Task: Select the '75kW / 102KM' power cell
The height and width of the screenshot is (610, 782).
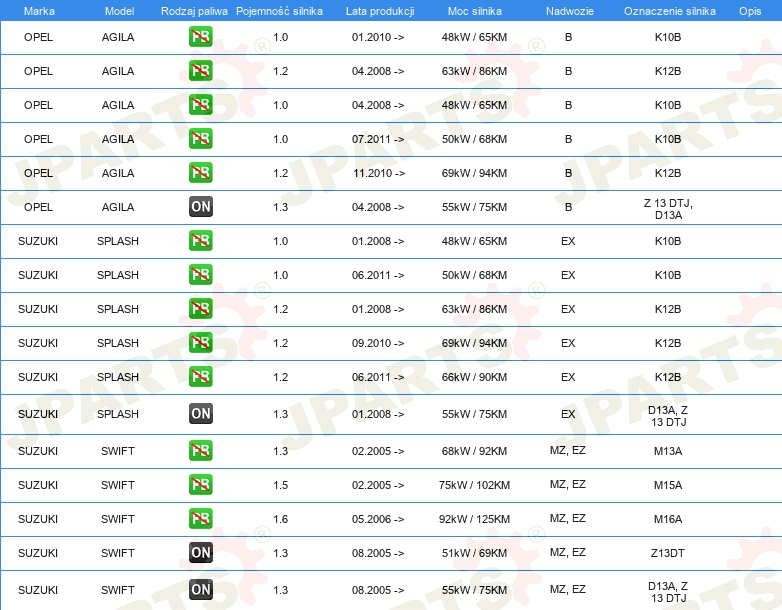Action: click(474, 485)
